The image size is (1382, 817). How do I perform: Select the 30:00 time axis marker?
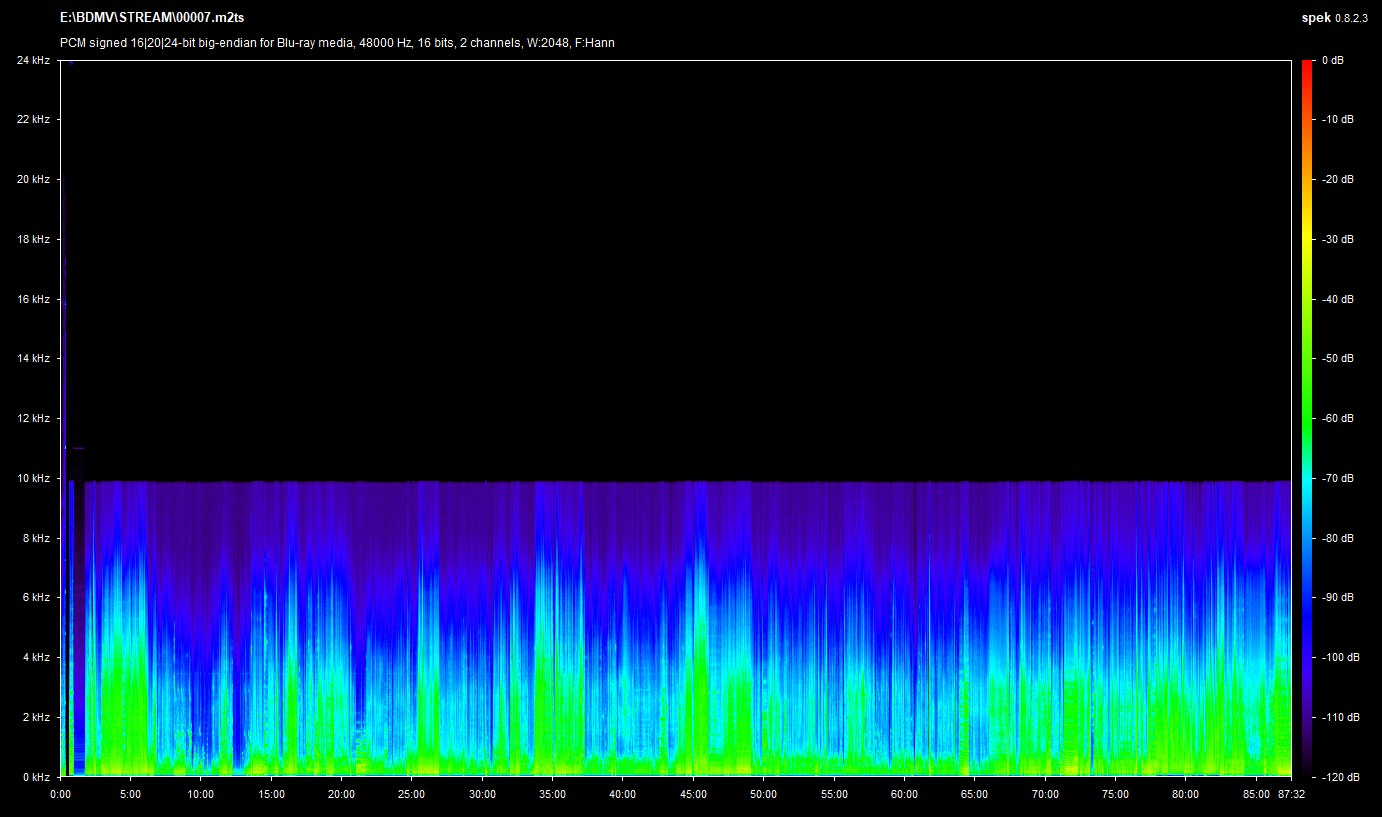click(482, 795)
